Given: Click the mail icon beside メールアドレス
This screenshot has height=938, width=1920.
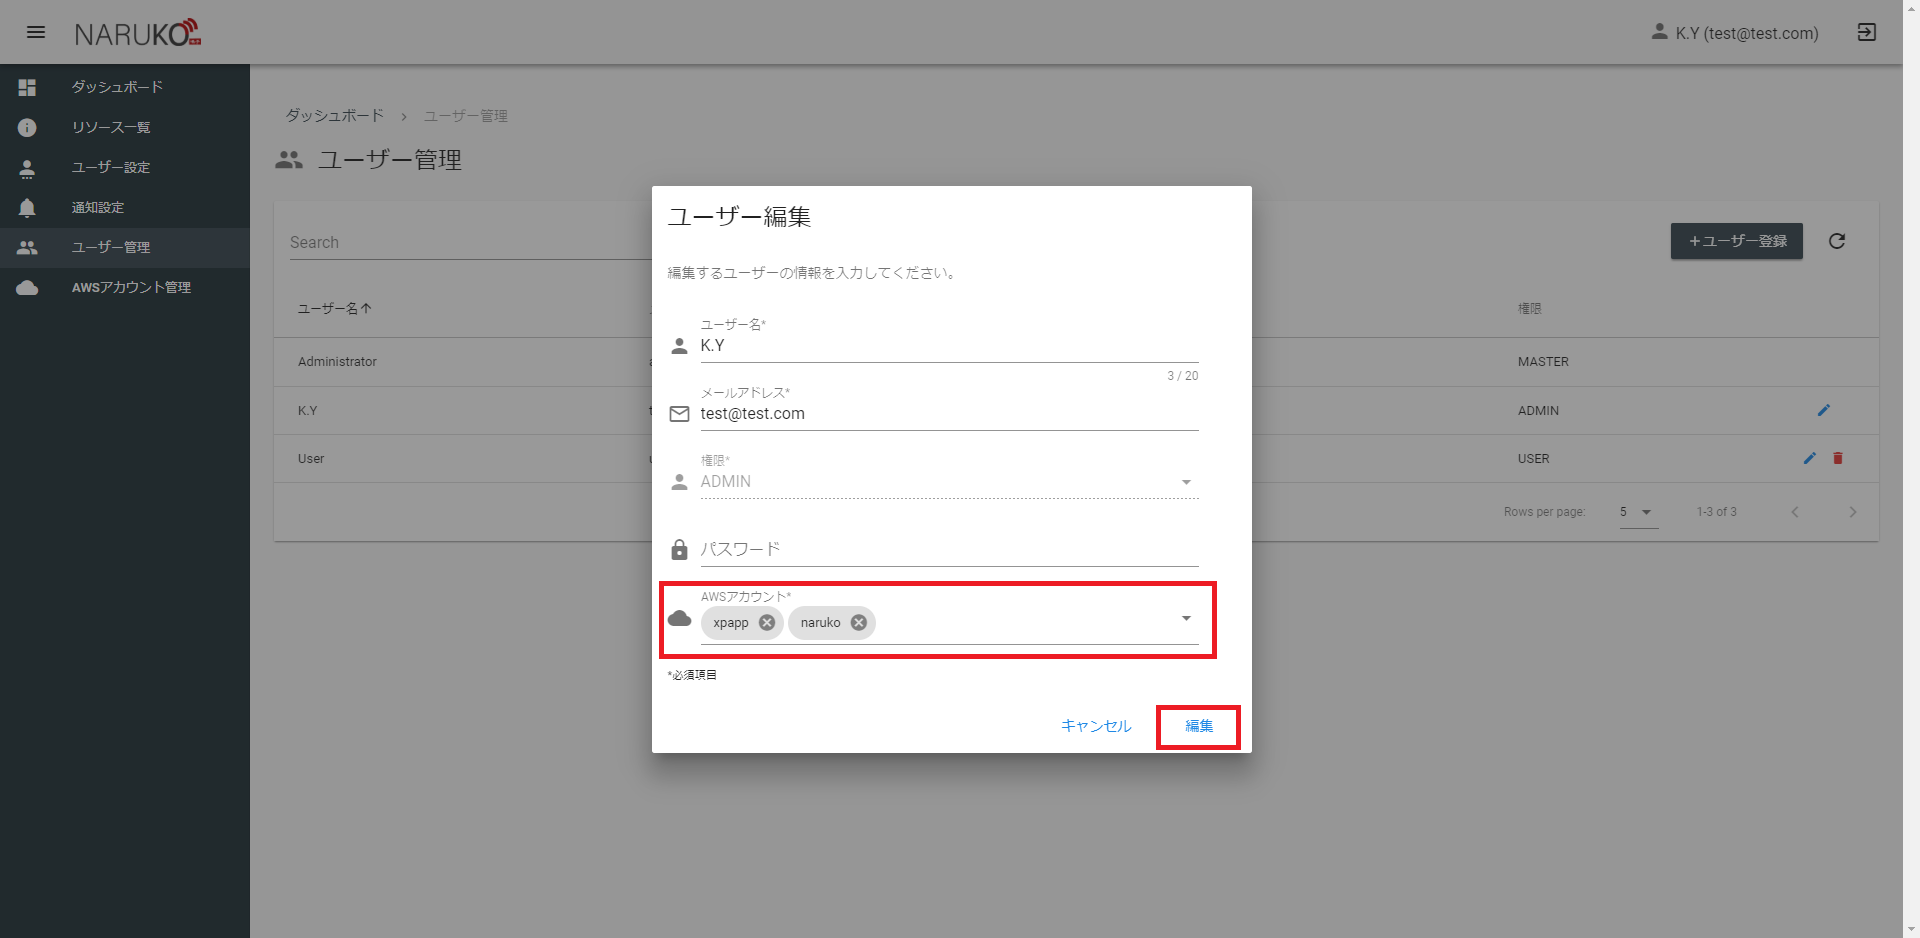Looking at the screenshot, I should point(679,414).
